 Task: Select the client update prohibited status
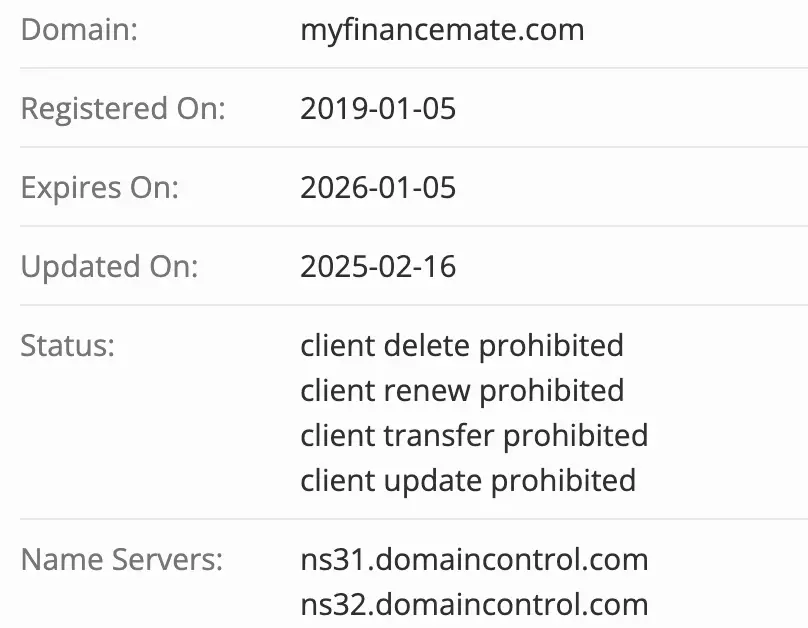coord(467,480)
